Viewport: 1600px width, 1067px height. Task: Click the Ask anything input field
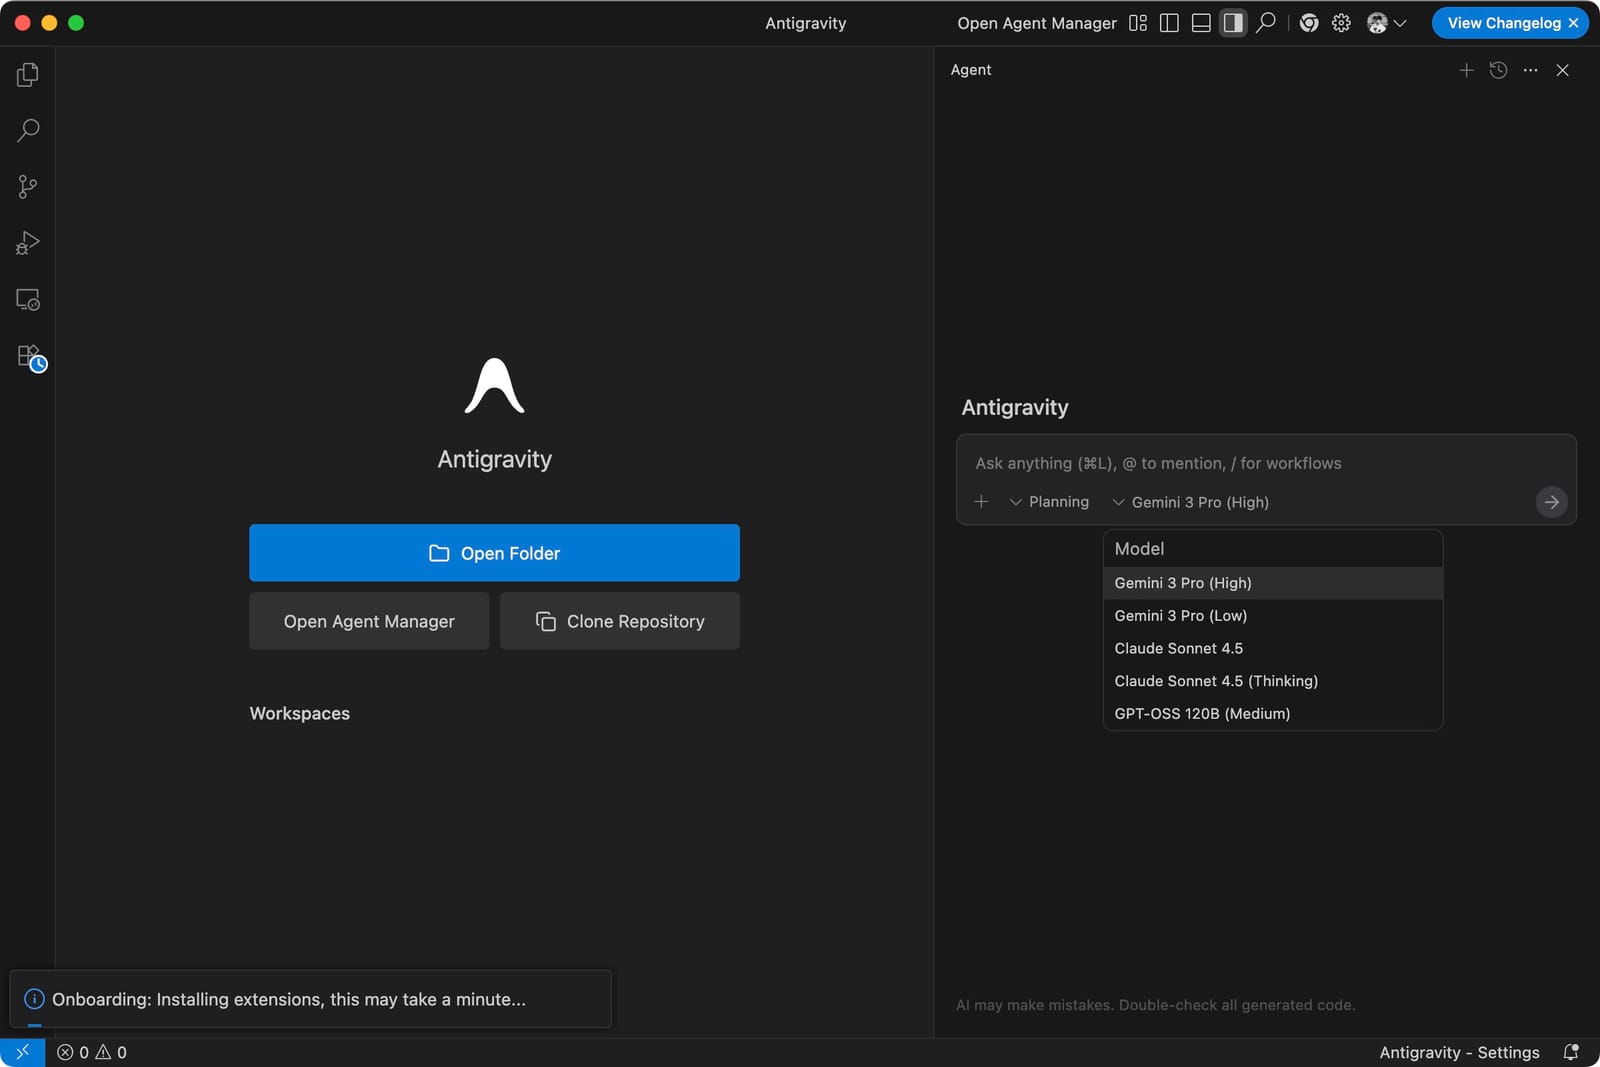click(x=1200, y=463)
